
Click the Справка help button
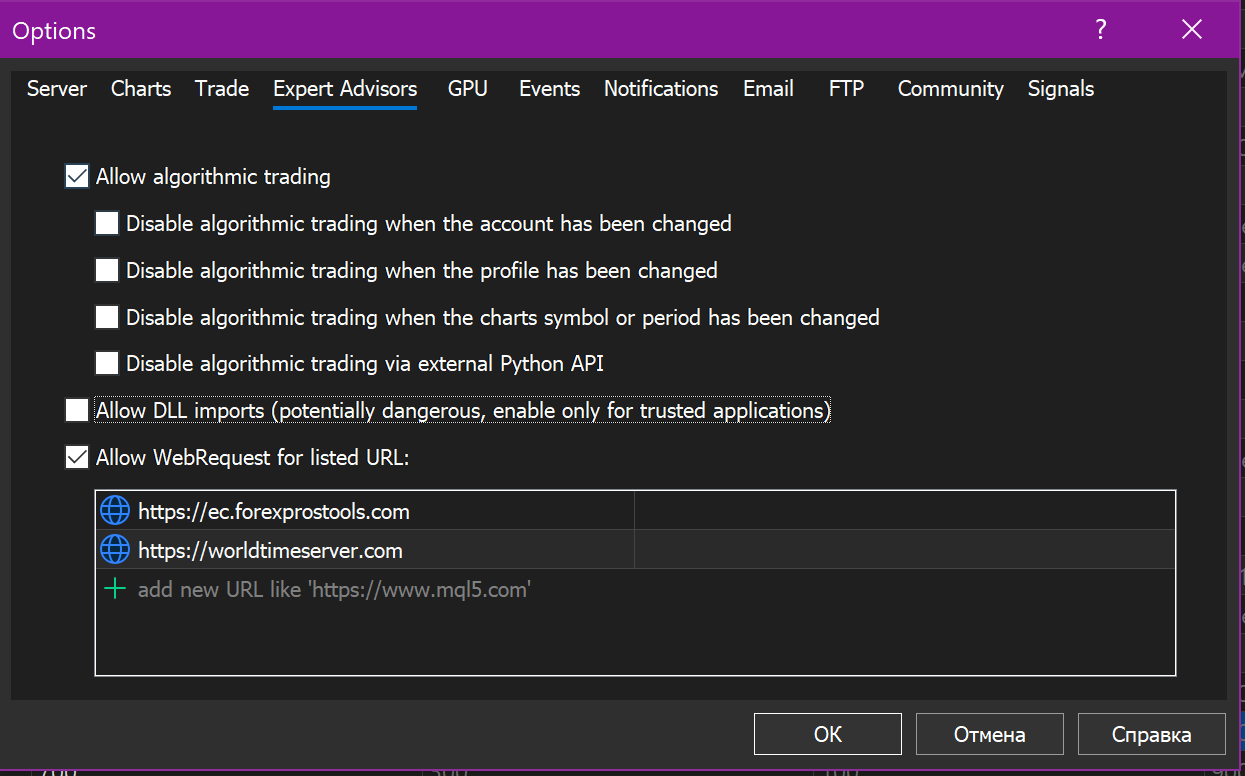[x=1151, y=734]
